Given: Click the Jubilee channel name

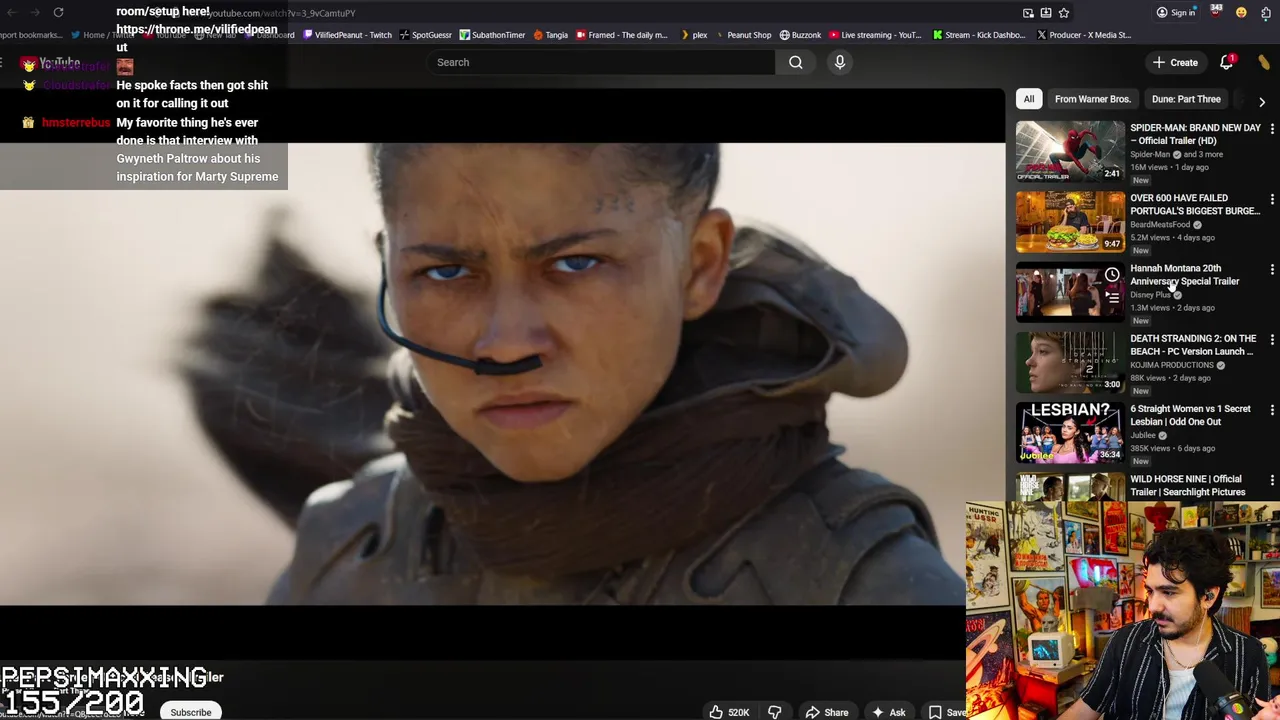Looking at the screenshot, I should click(x=1143, y=435).
